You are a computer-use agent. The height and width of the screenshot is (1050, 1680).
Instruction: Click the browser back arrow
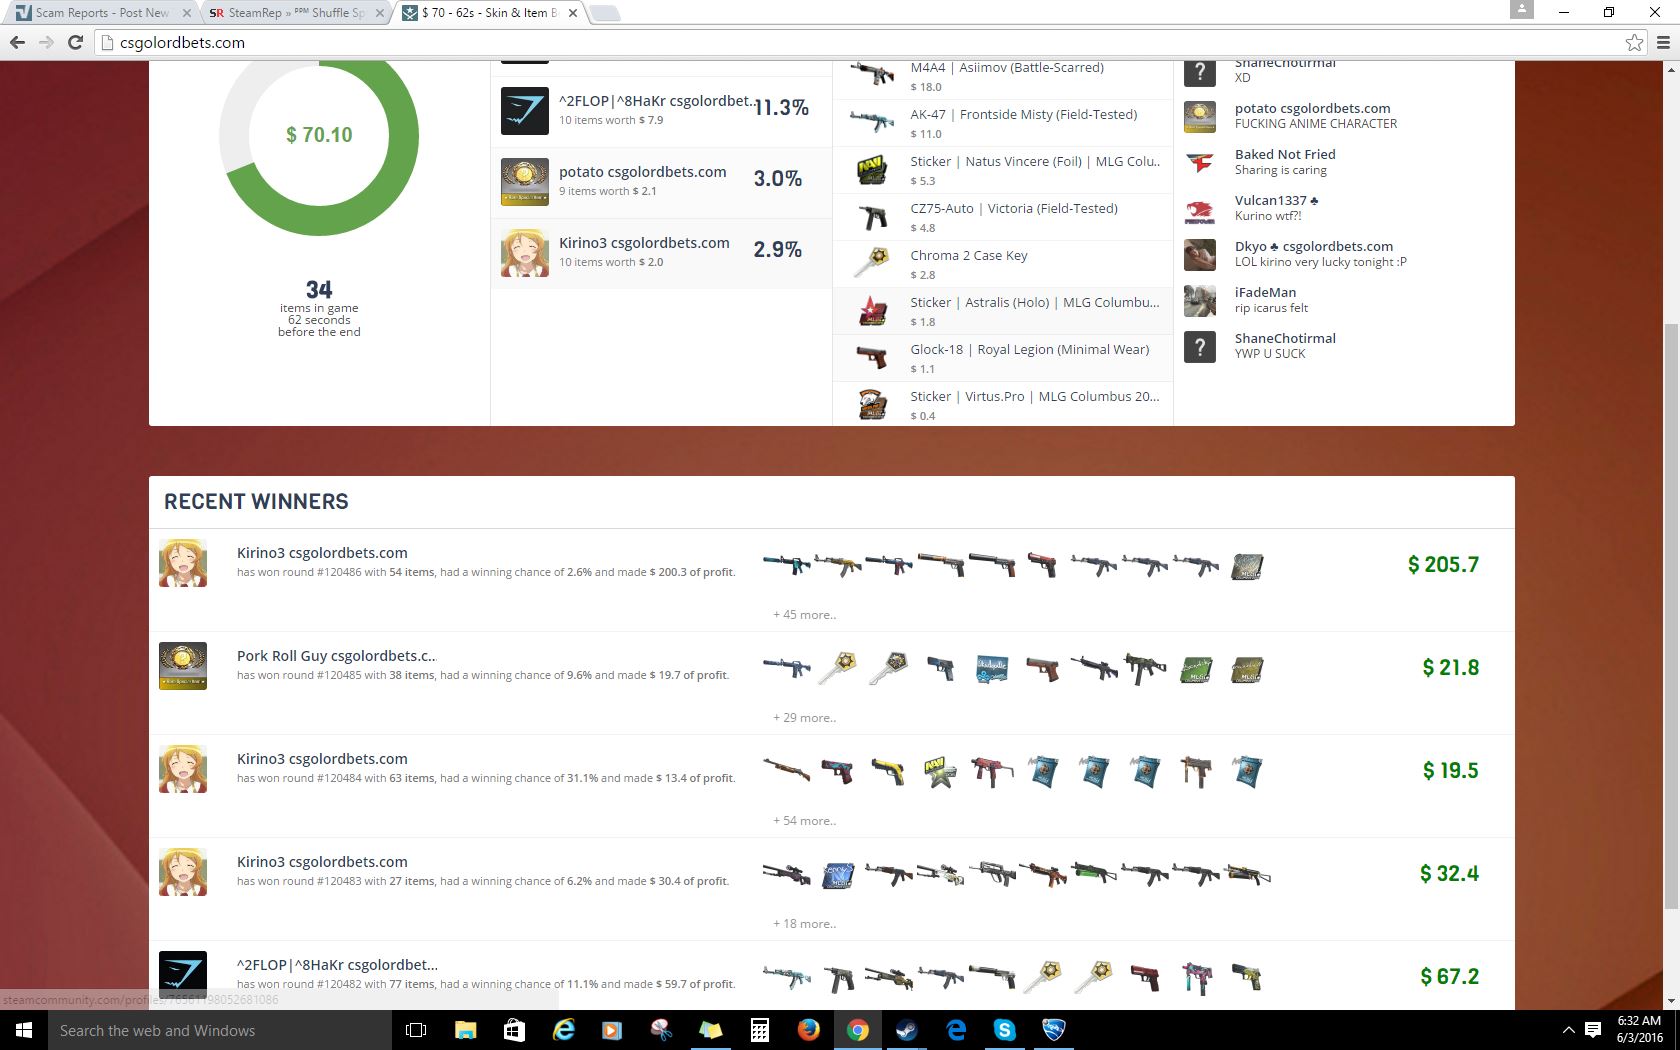tap(17, 42)
